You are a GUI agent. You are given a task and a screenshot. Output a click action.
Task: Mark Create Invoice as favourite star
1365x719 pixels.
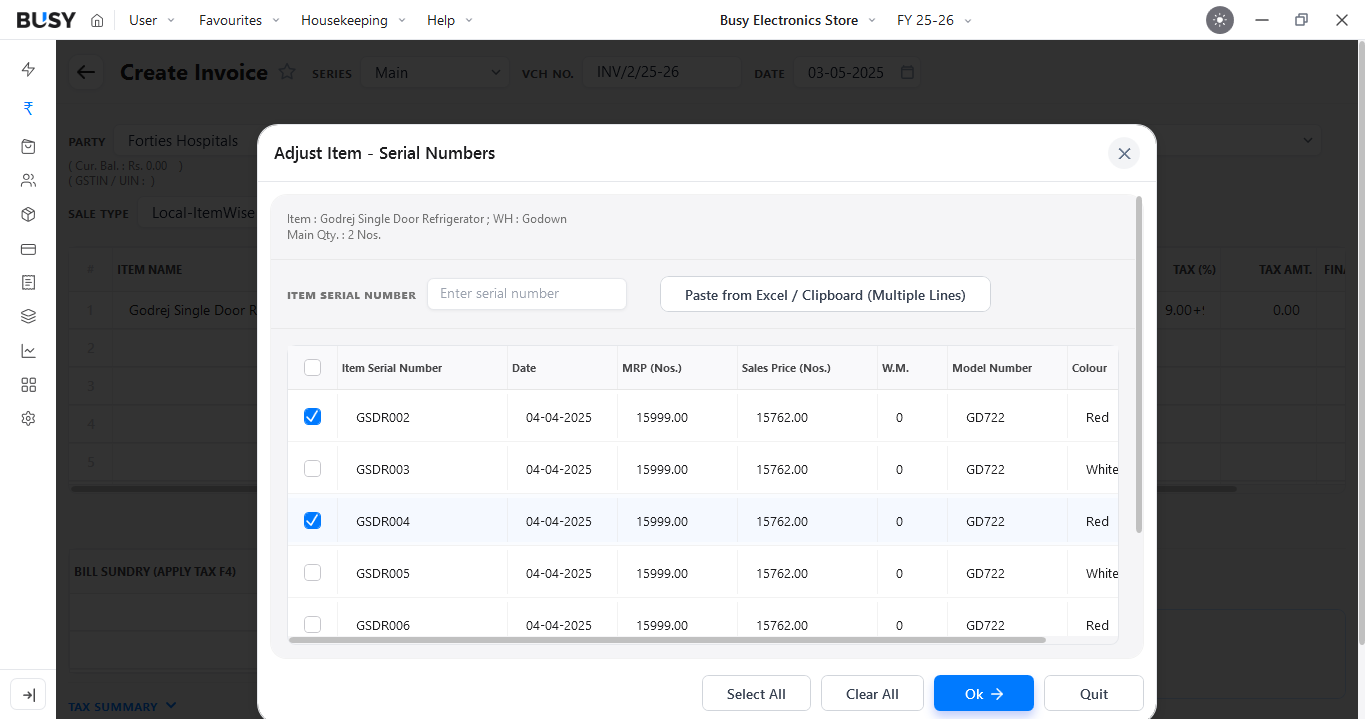[287, 72]
